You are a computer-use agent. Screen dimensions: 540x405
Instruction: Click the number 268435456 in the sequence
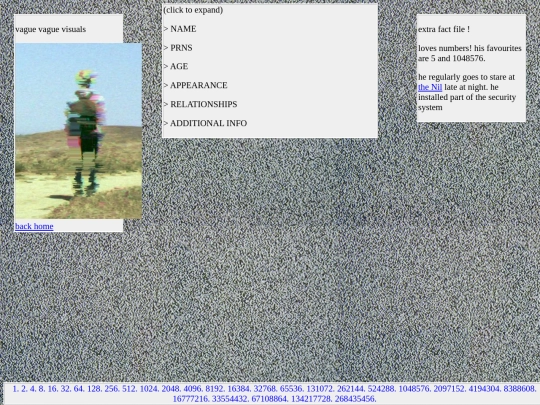pyautogui.click(x=355, y=399)
